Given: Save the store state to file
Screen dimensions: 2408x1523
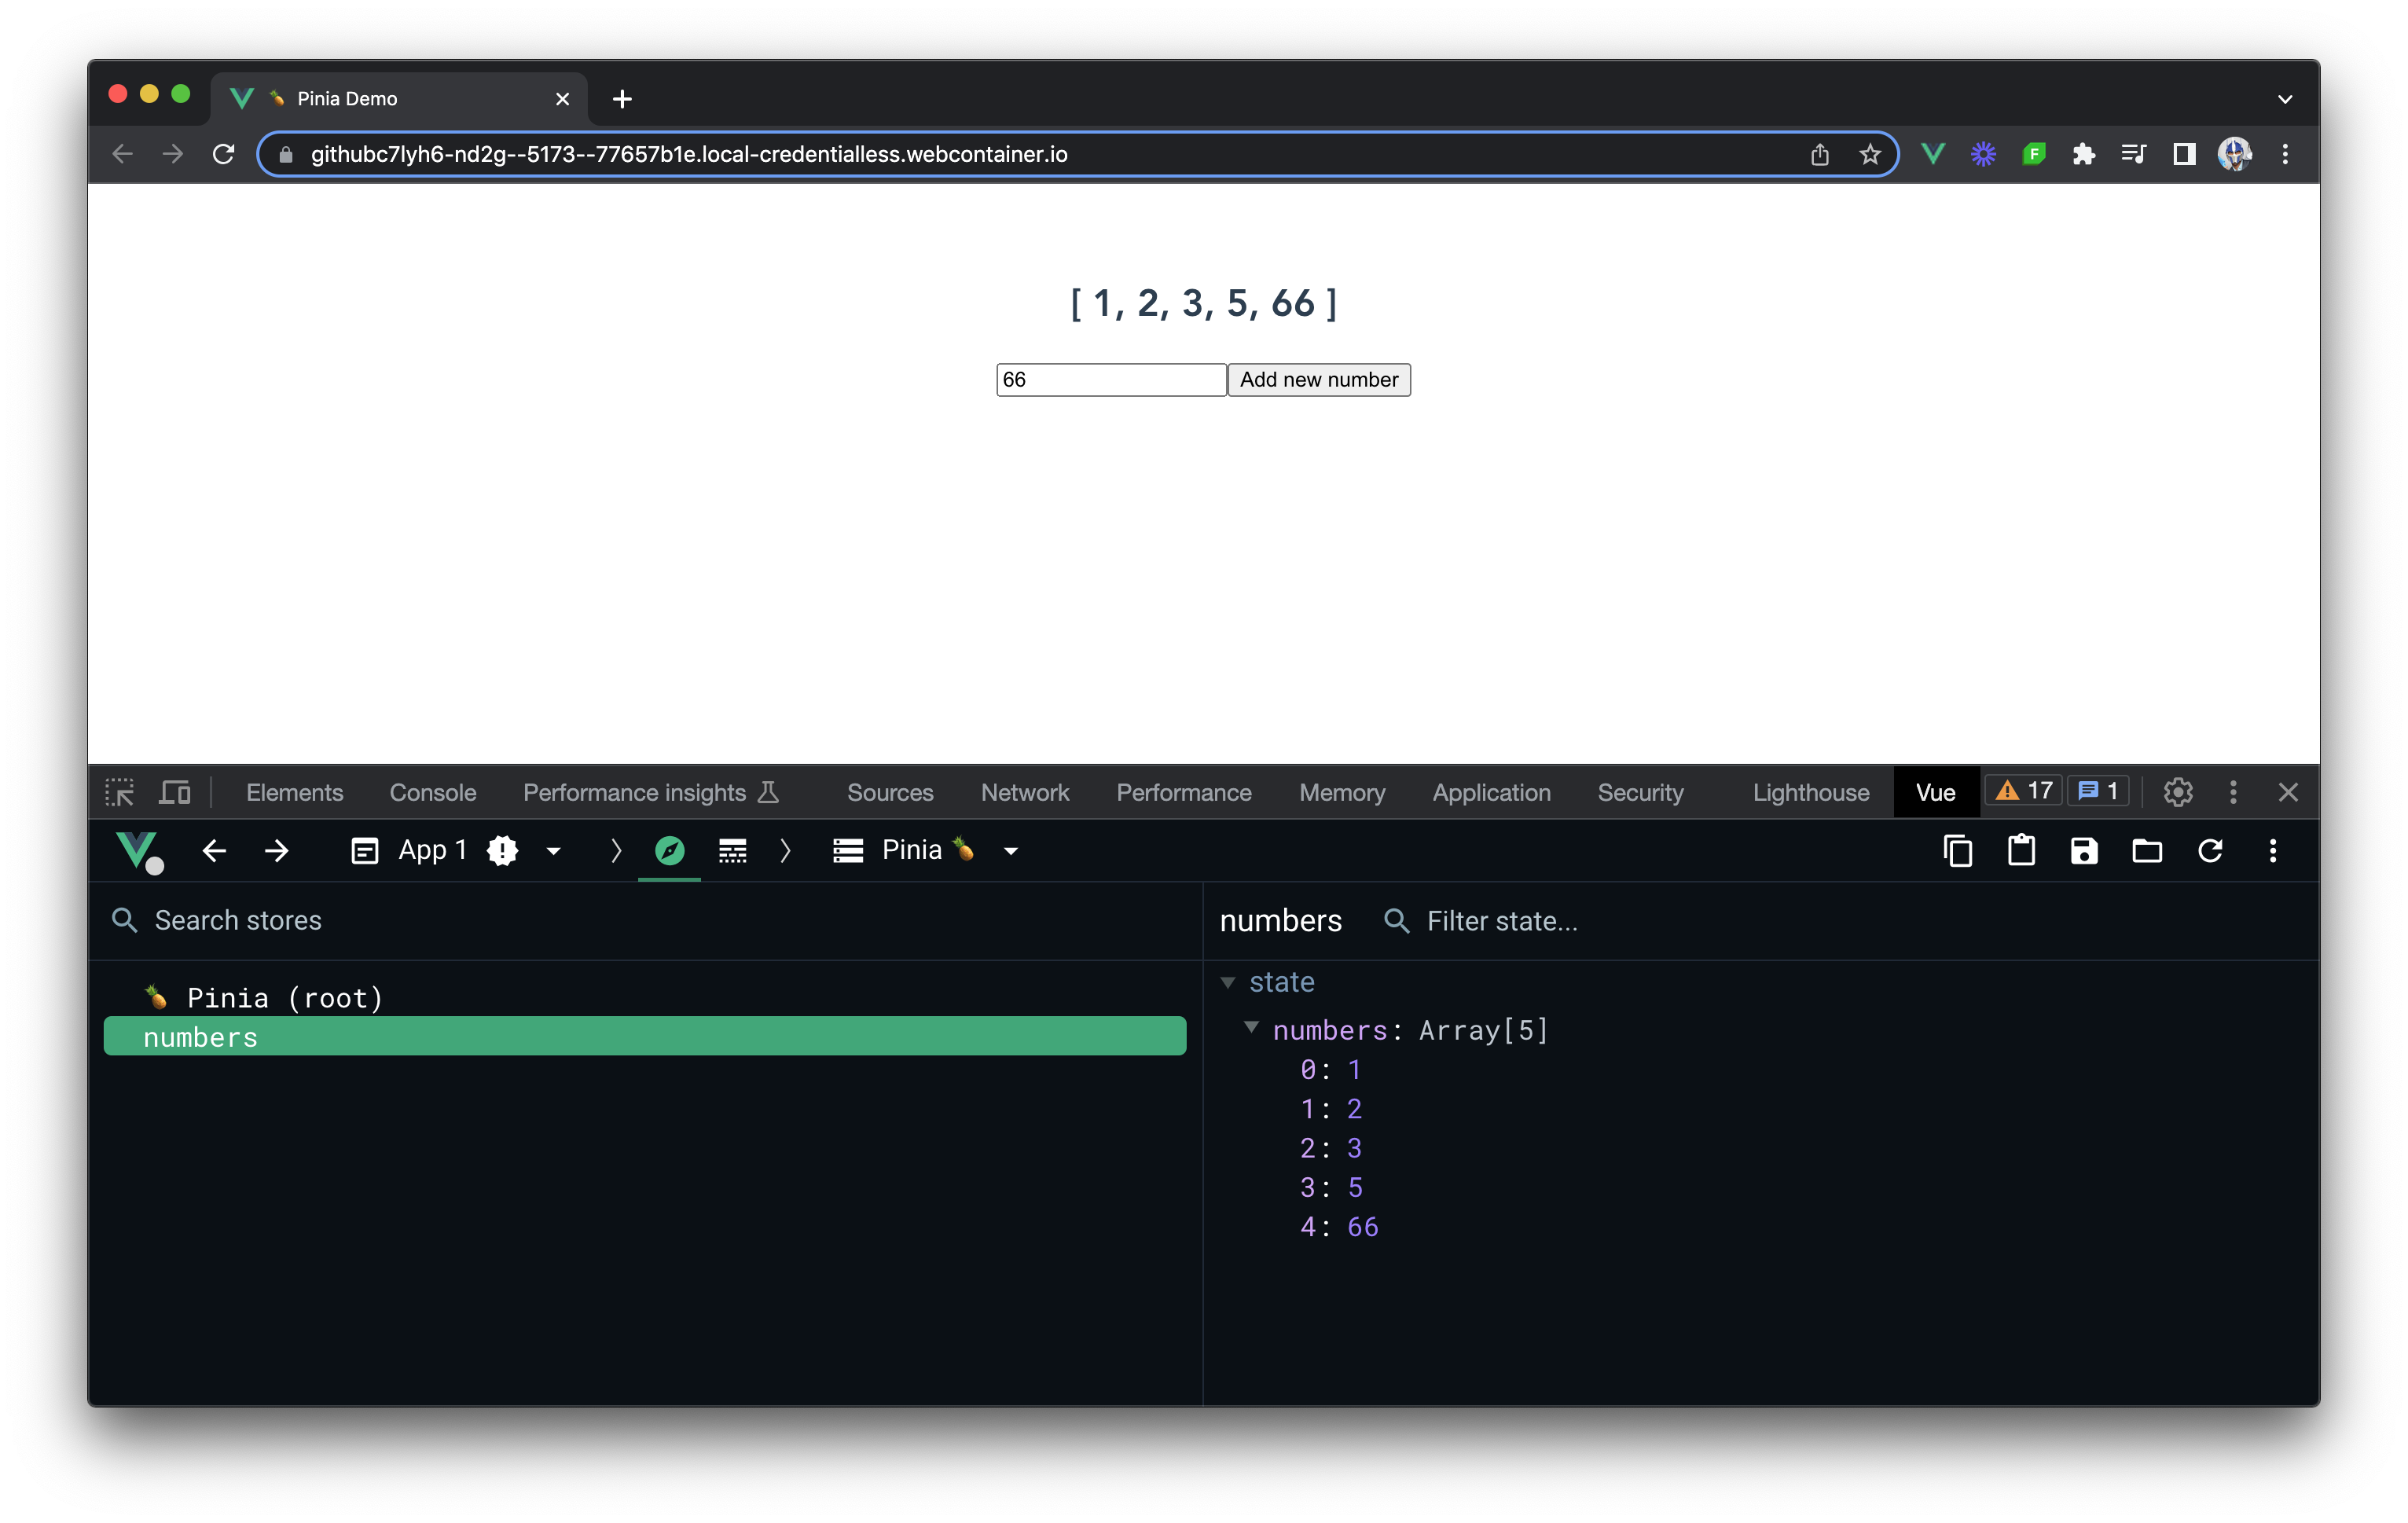Looking at the screenshot, I should tap(2083, 850).
